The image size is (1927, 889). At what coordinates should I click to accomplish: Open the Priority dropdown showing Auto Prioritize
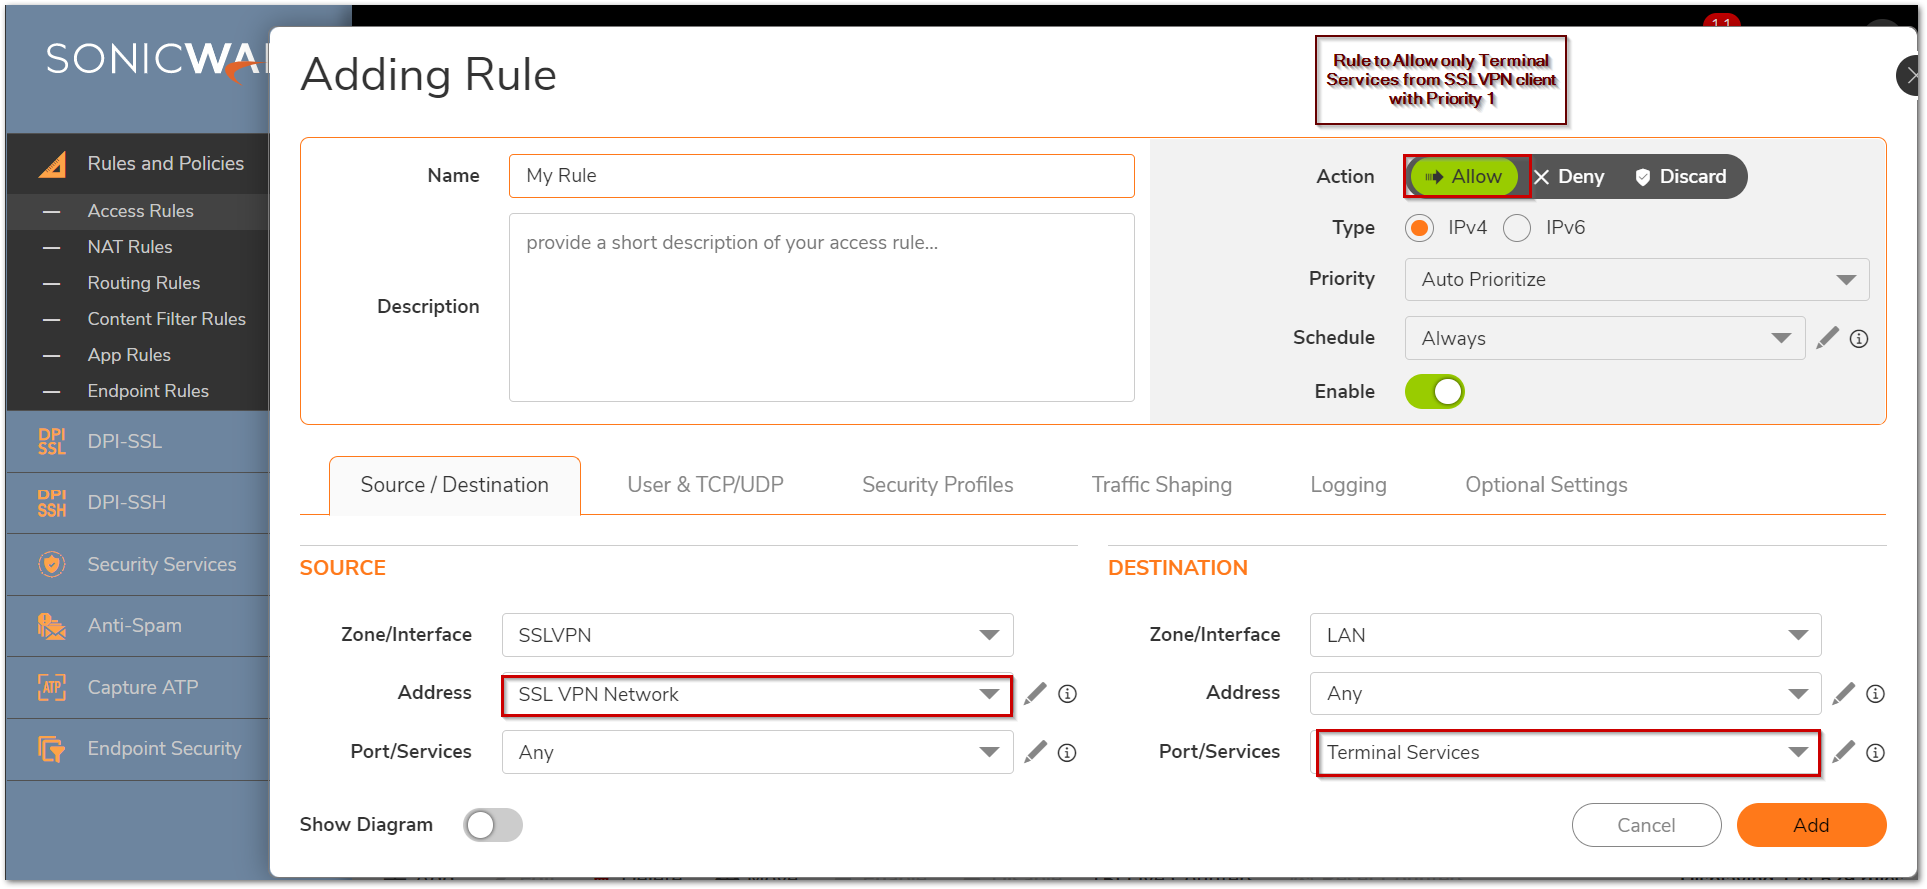[1636, 280]
